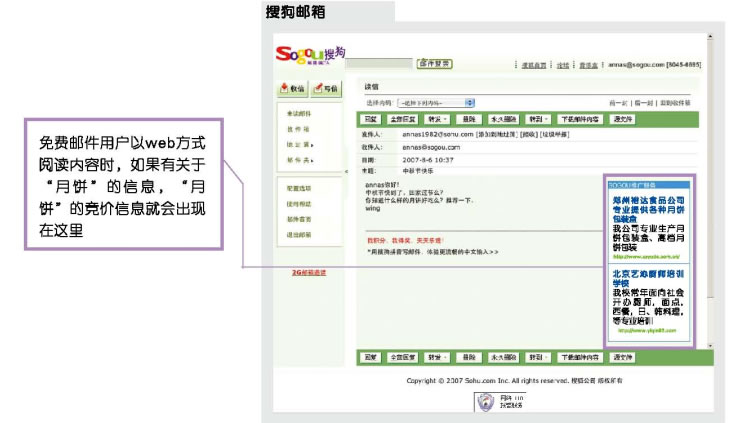Open the green URL under the 月饼包装盒 ad
Screen dimensions: 729x423
(646, 257)
